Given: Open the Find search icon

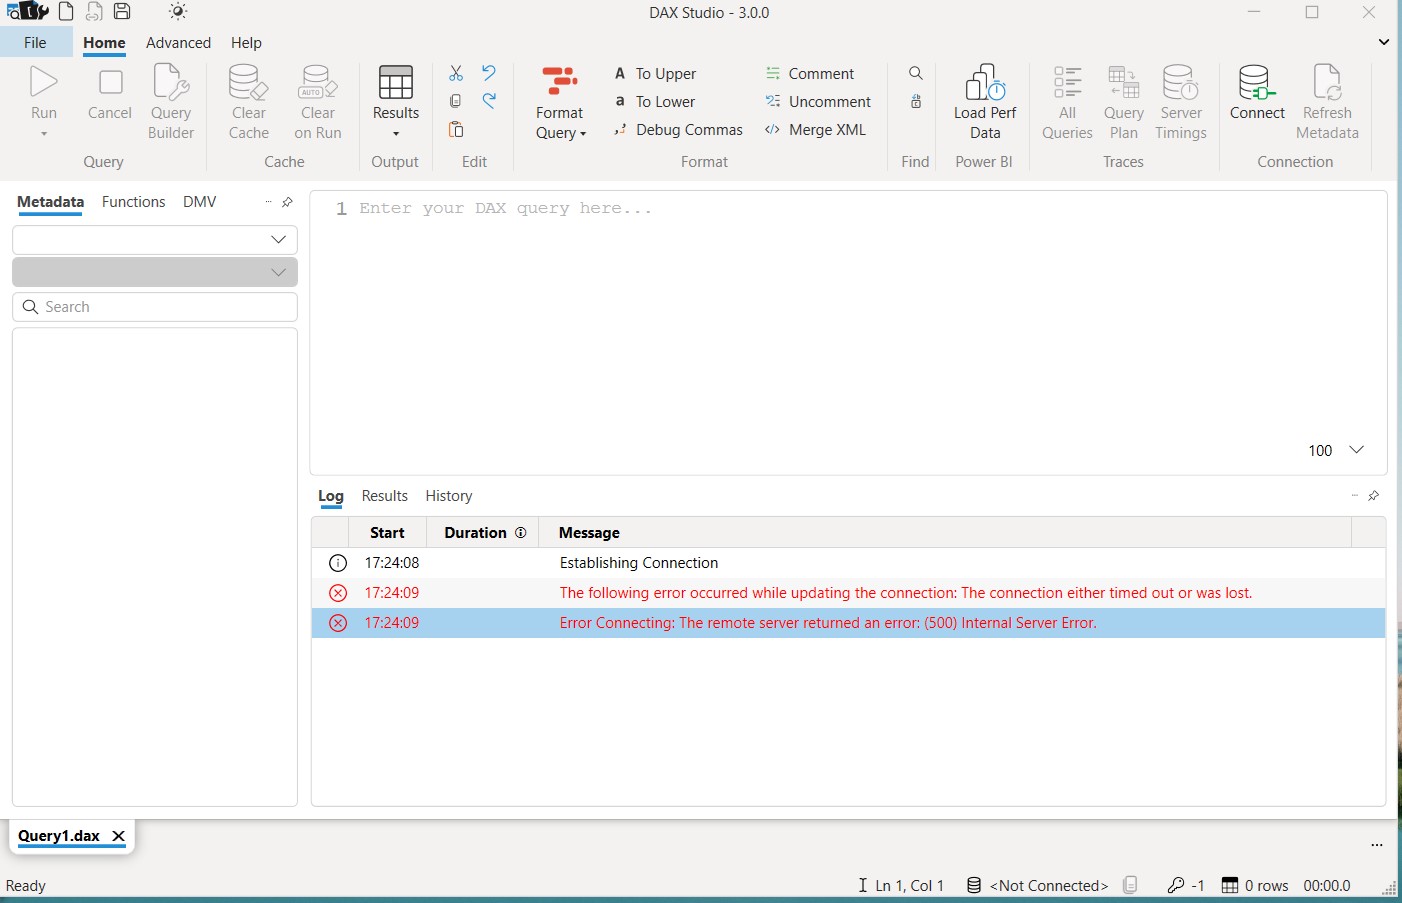Looking at the screenshot, I should click(916, 73).
